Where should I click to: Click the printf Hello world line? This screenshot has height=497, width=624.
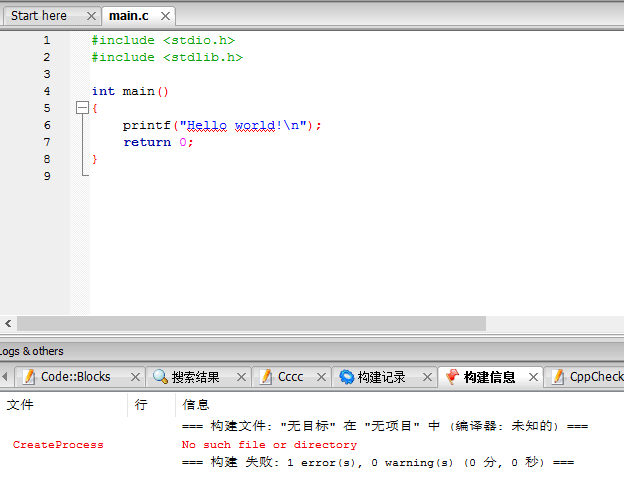point(222,125)
